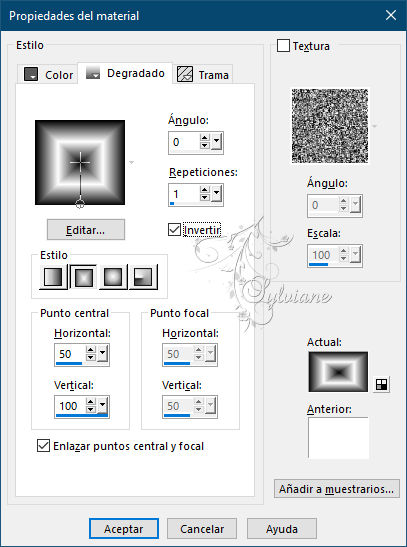Screen dimensions: 407x547
Task: Click the Actual gradient swatch
Action: [338, 372]
